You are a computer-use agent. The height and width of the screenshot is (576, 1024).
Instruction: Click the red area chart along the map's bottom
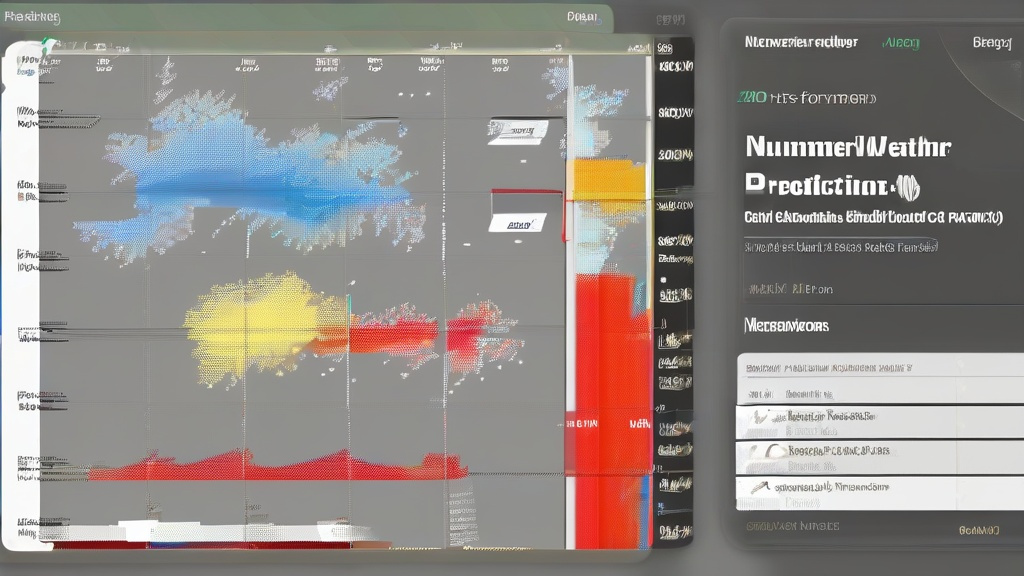278,466
